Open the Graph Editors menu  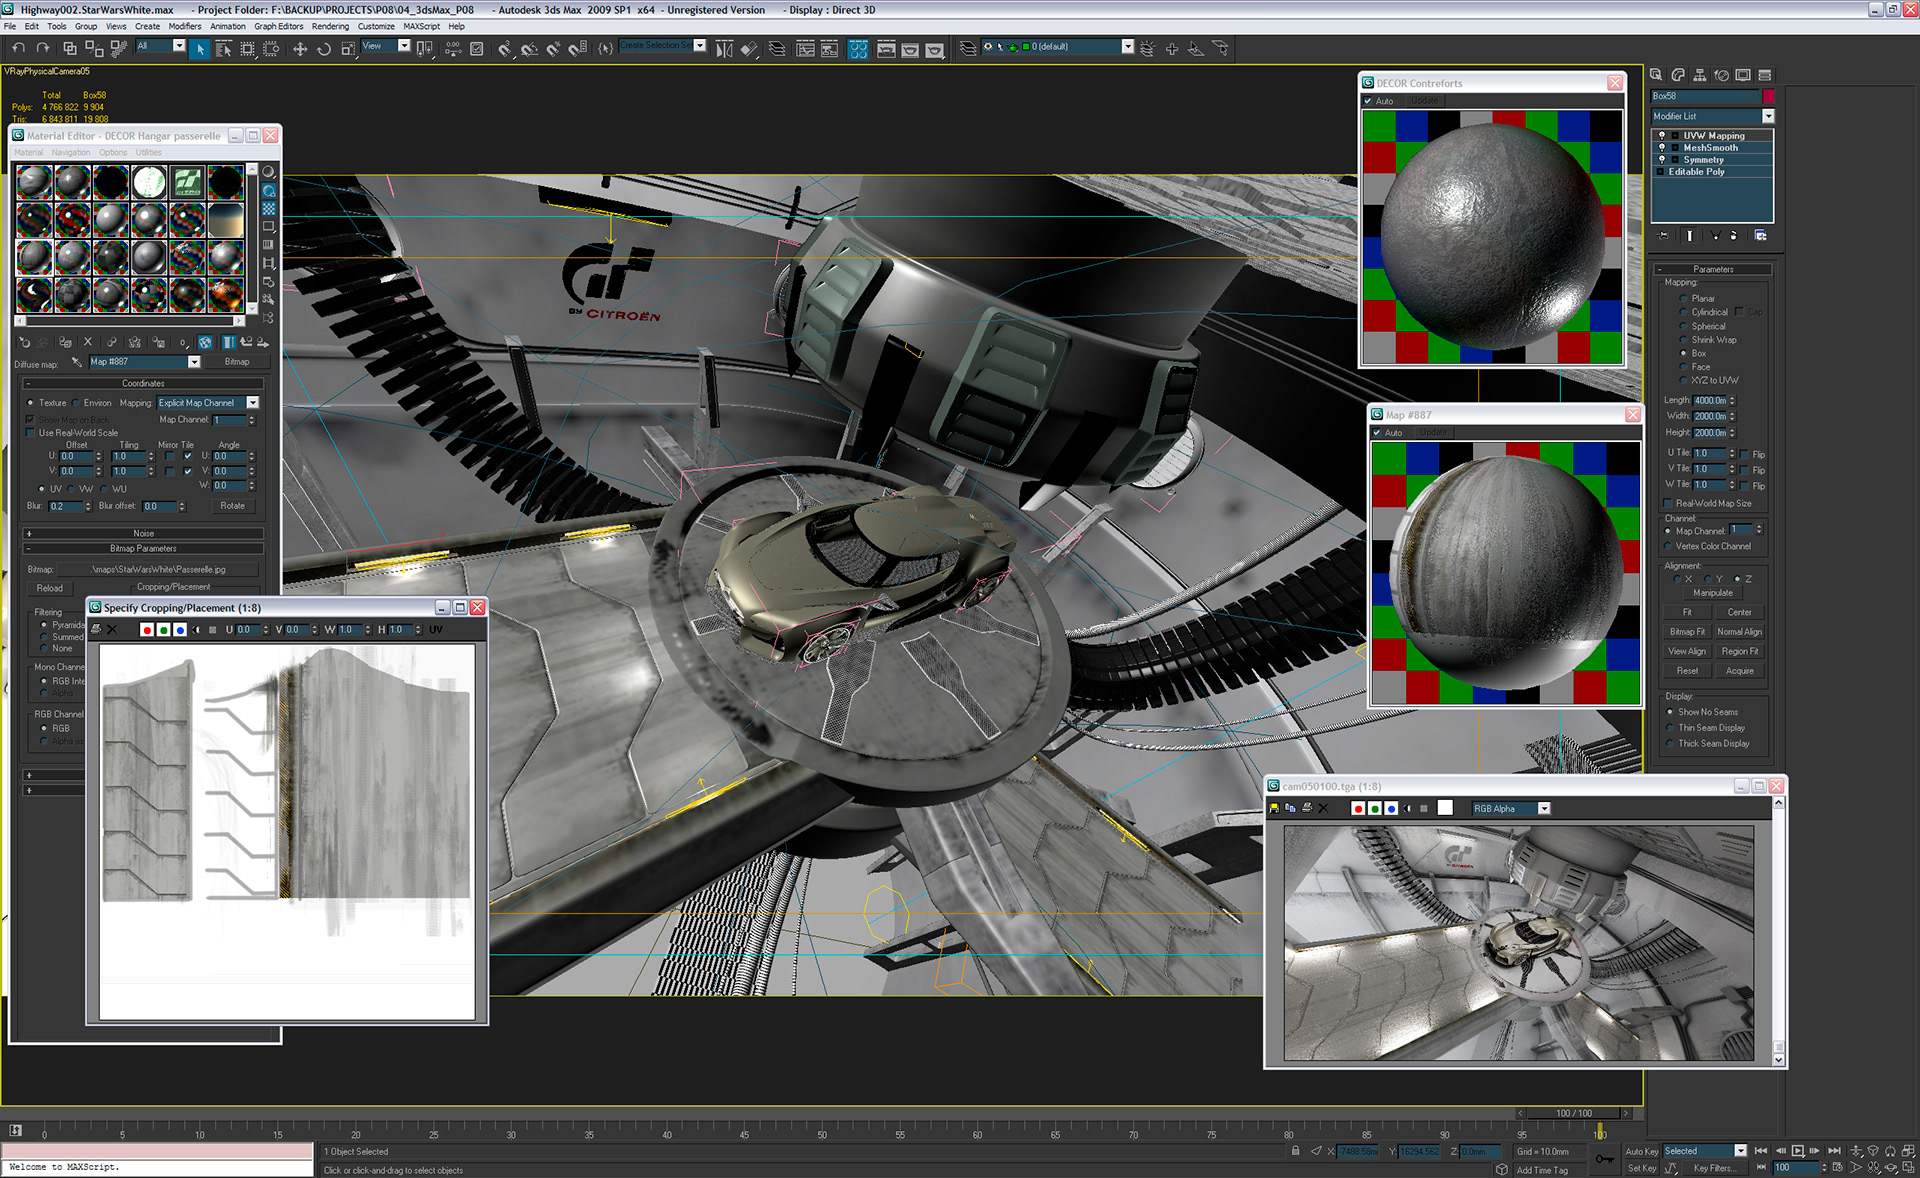[278, 26]
